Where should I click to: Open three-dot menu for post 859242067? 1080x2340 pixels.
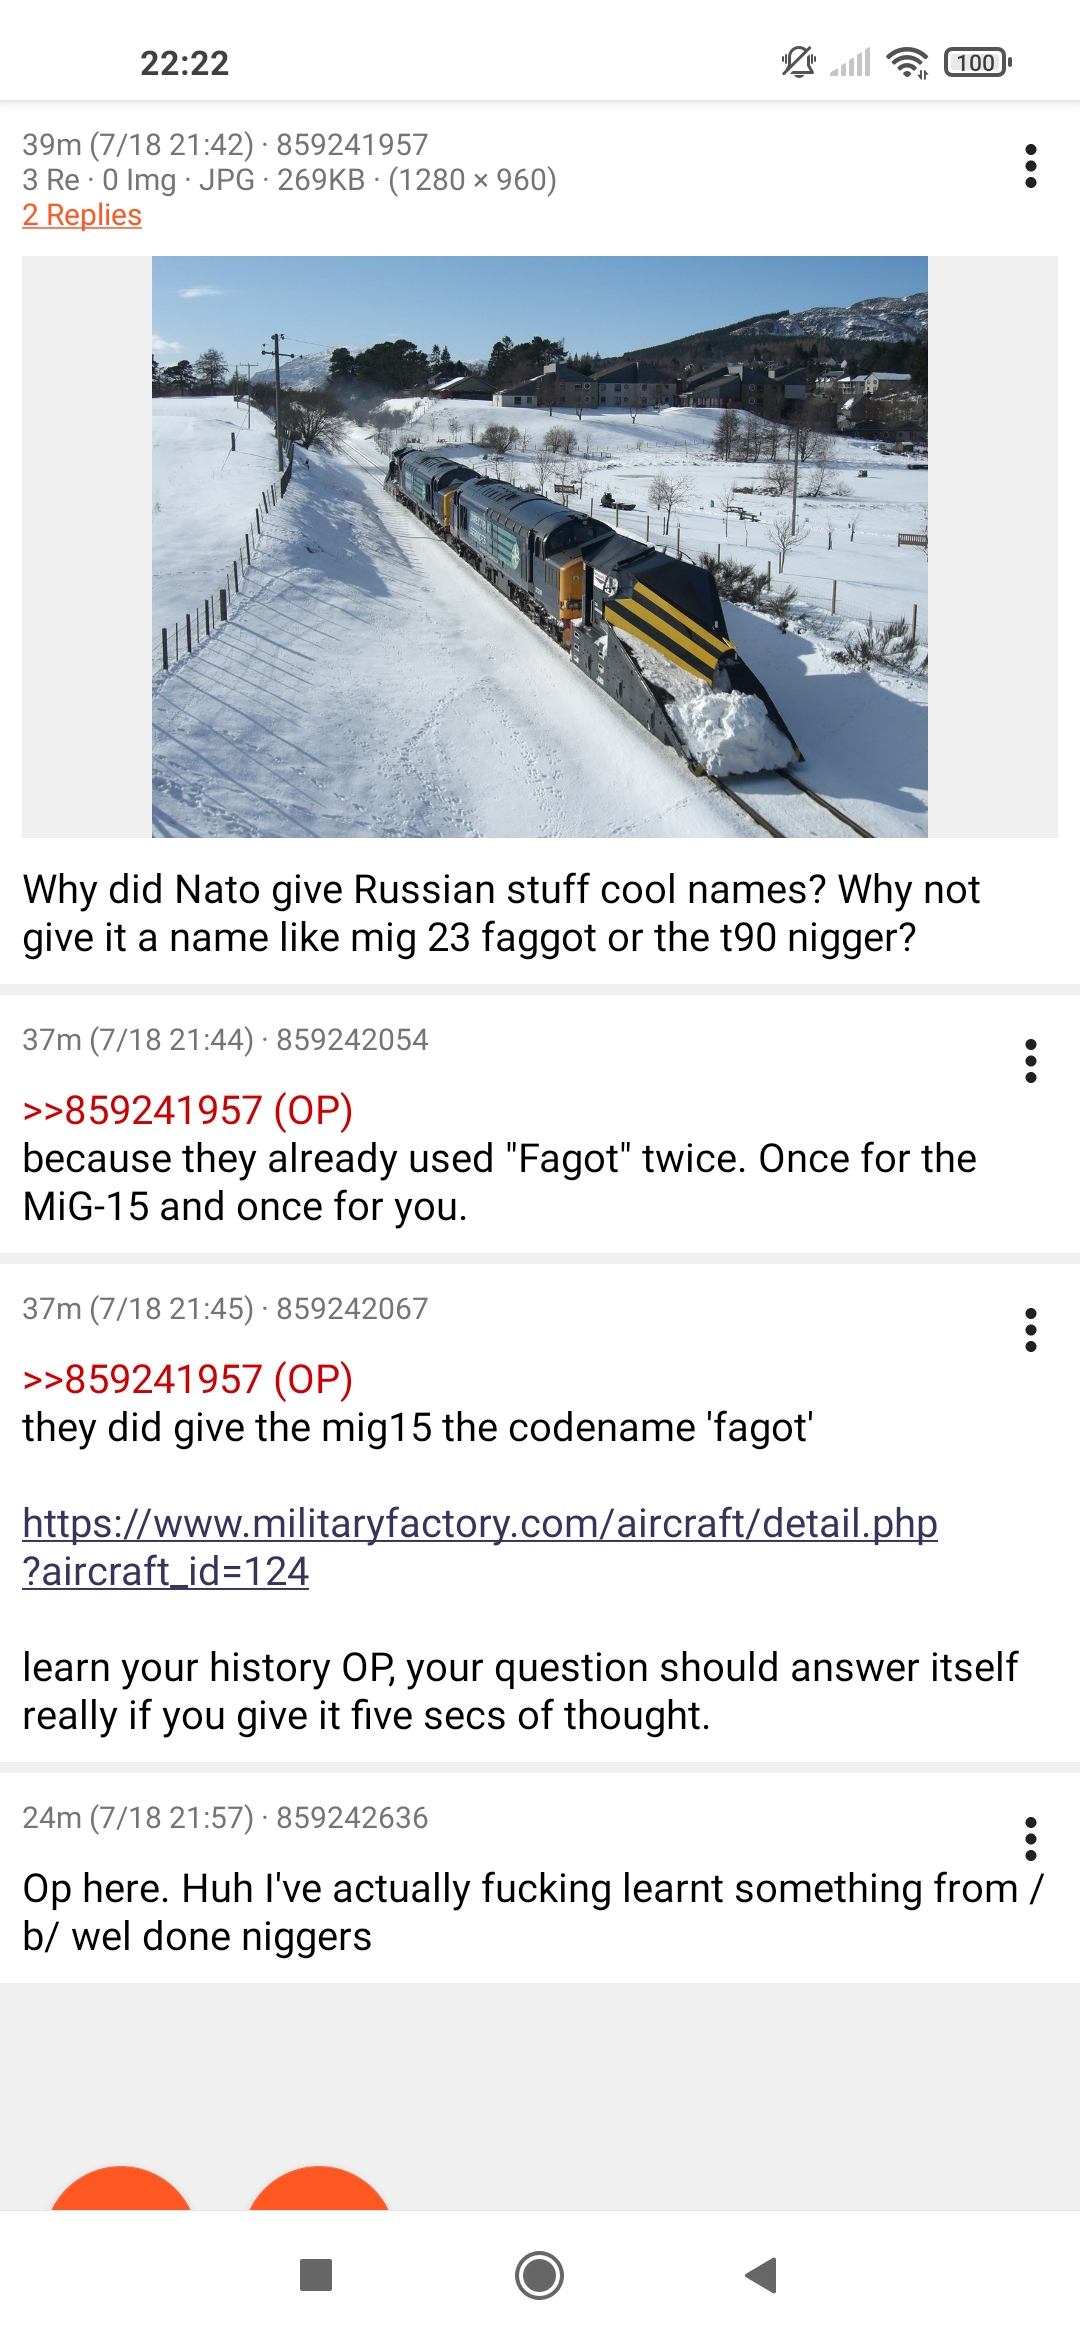[1031, 1330]
